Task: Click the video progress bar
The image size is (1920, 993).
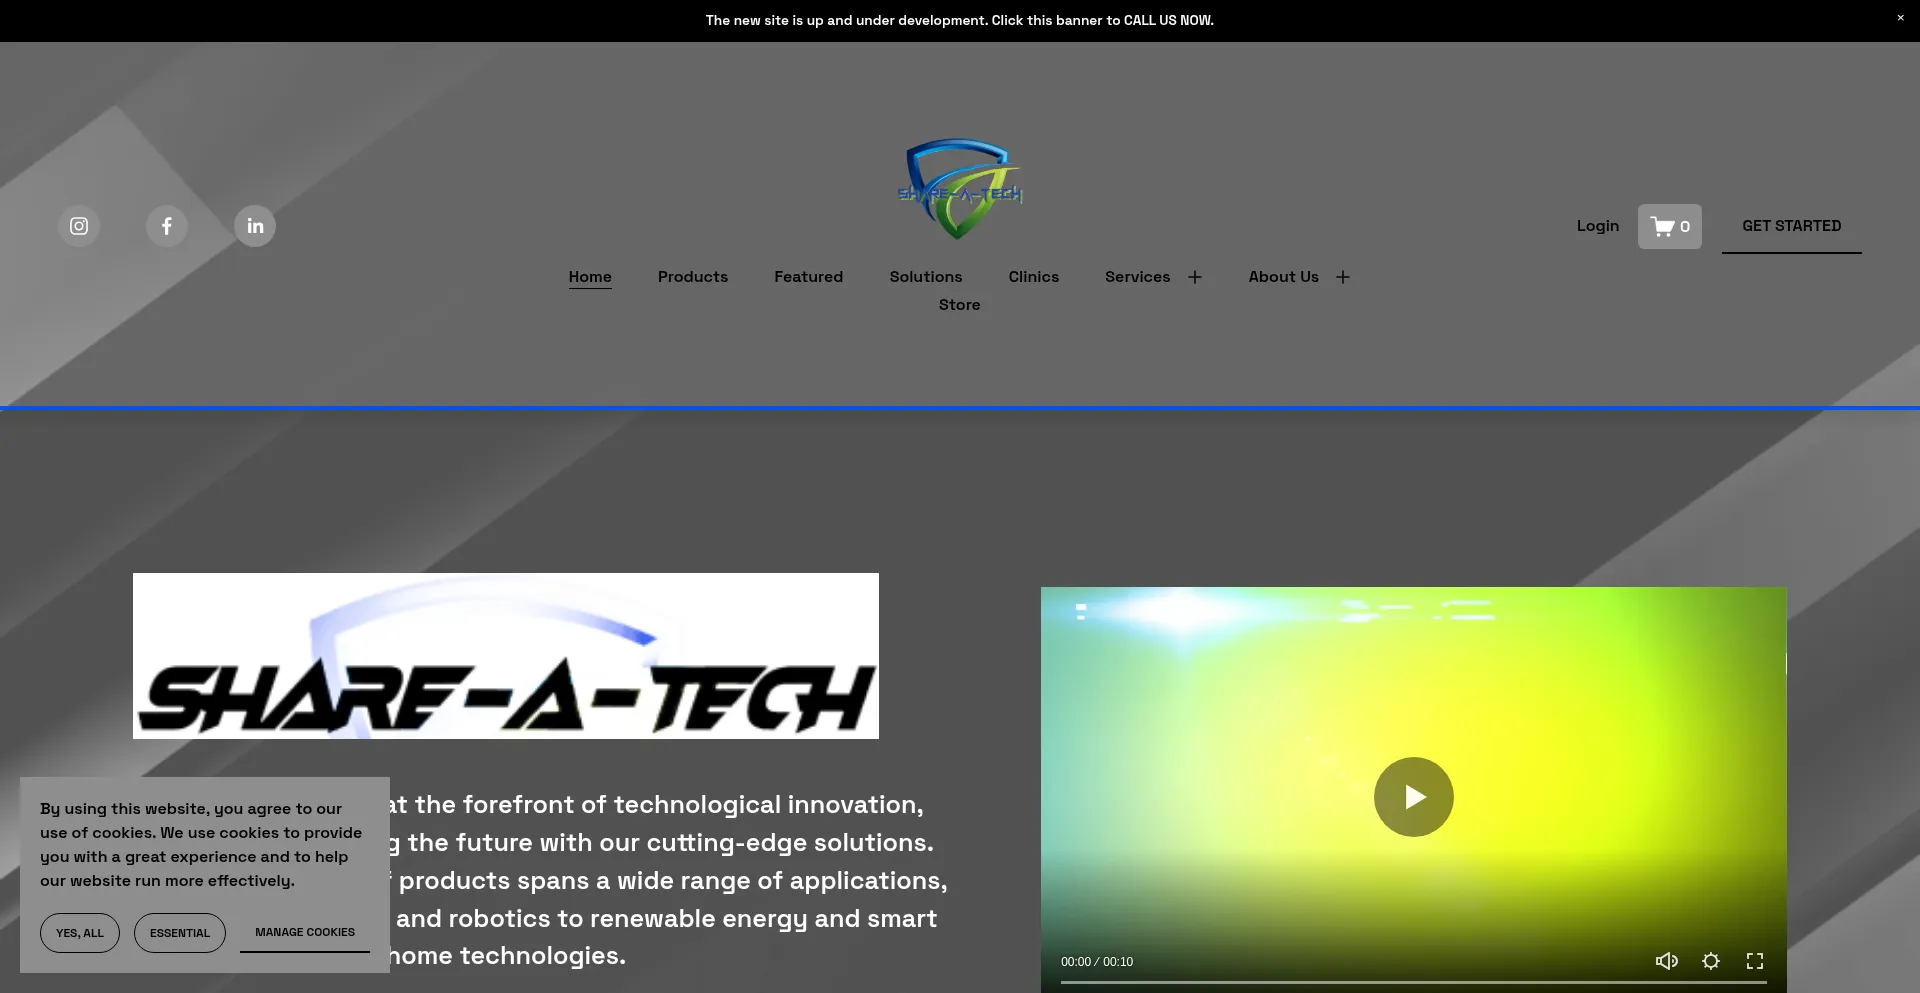Action: click(x=1413, y=982)
